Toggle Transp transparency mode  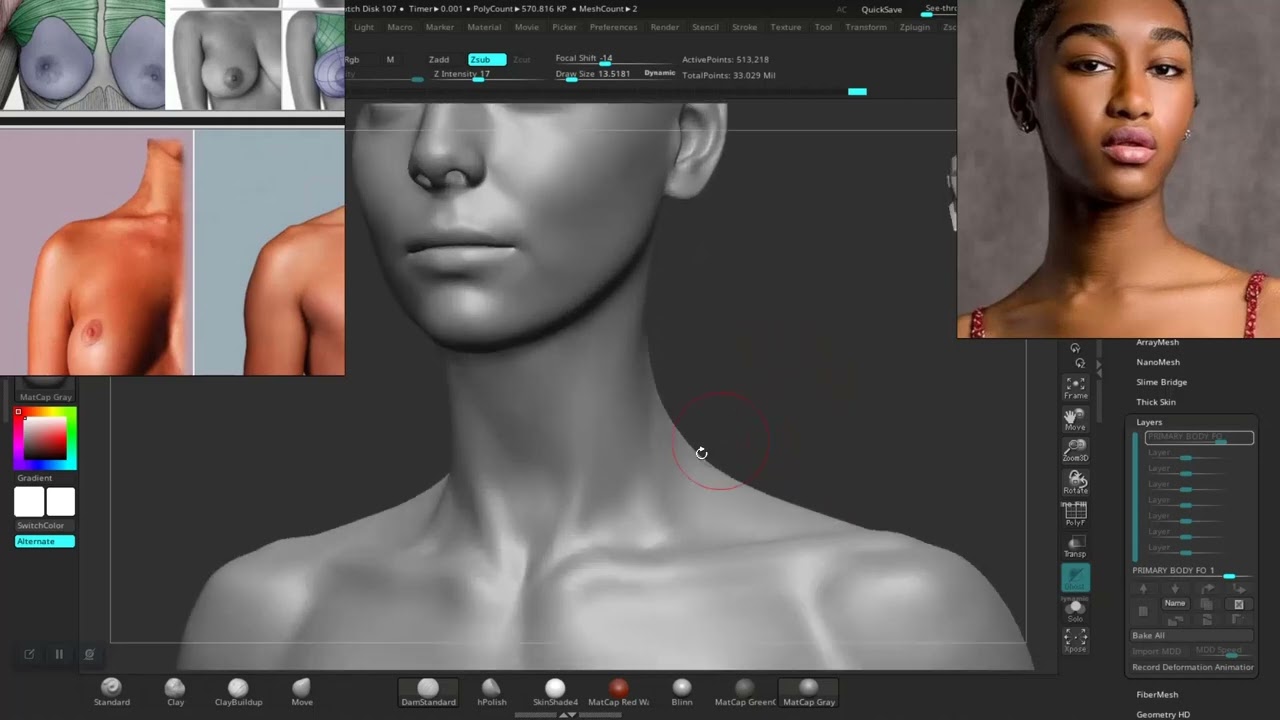(x=1075, y=546)
